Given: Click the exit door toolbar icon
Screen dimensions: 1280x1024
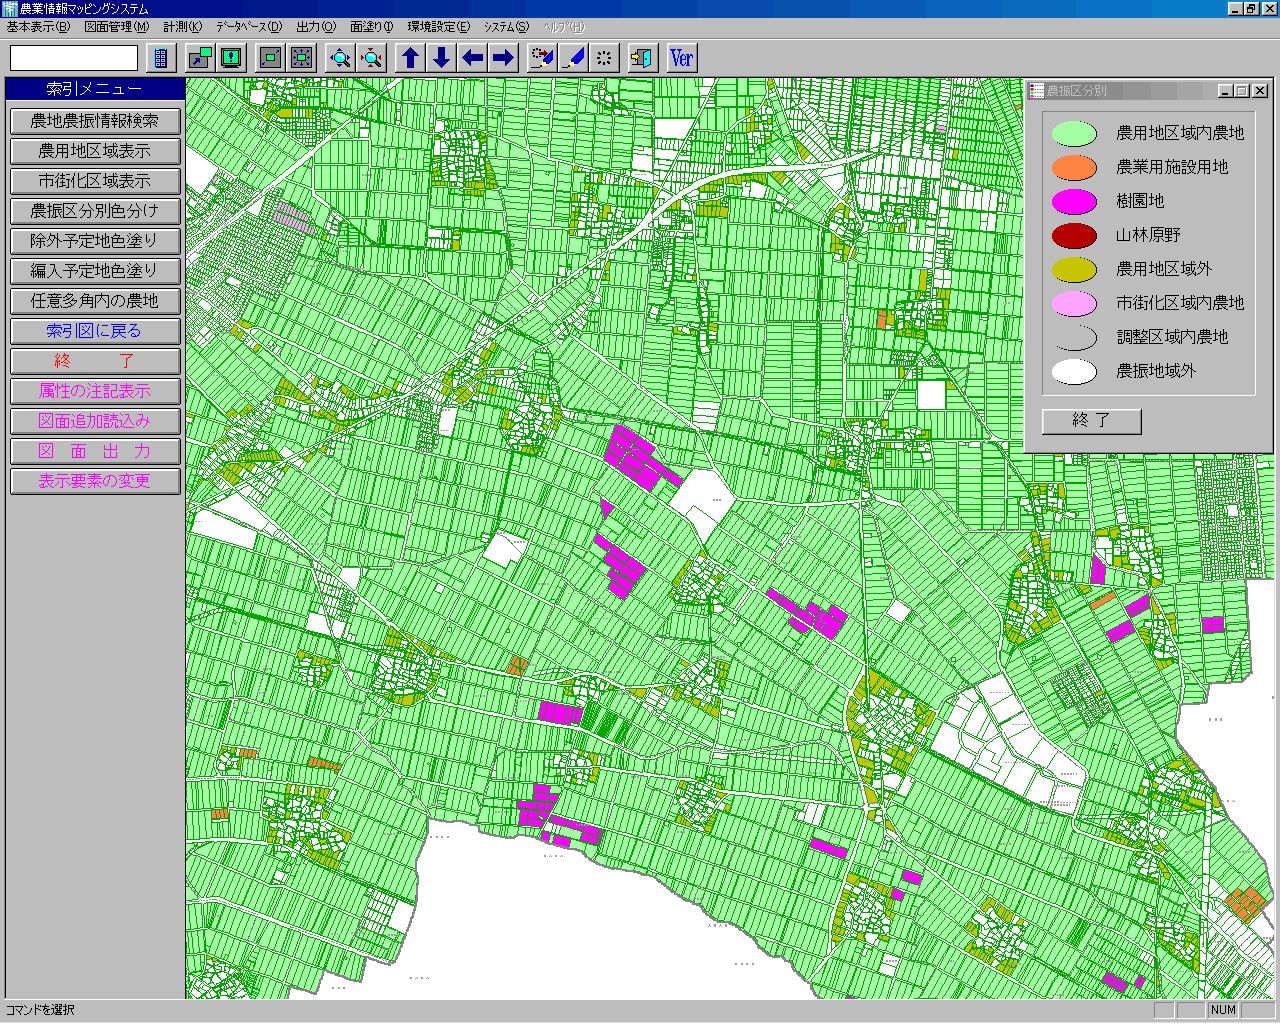Looking at the screenshot, I should click(643, 58).
